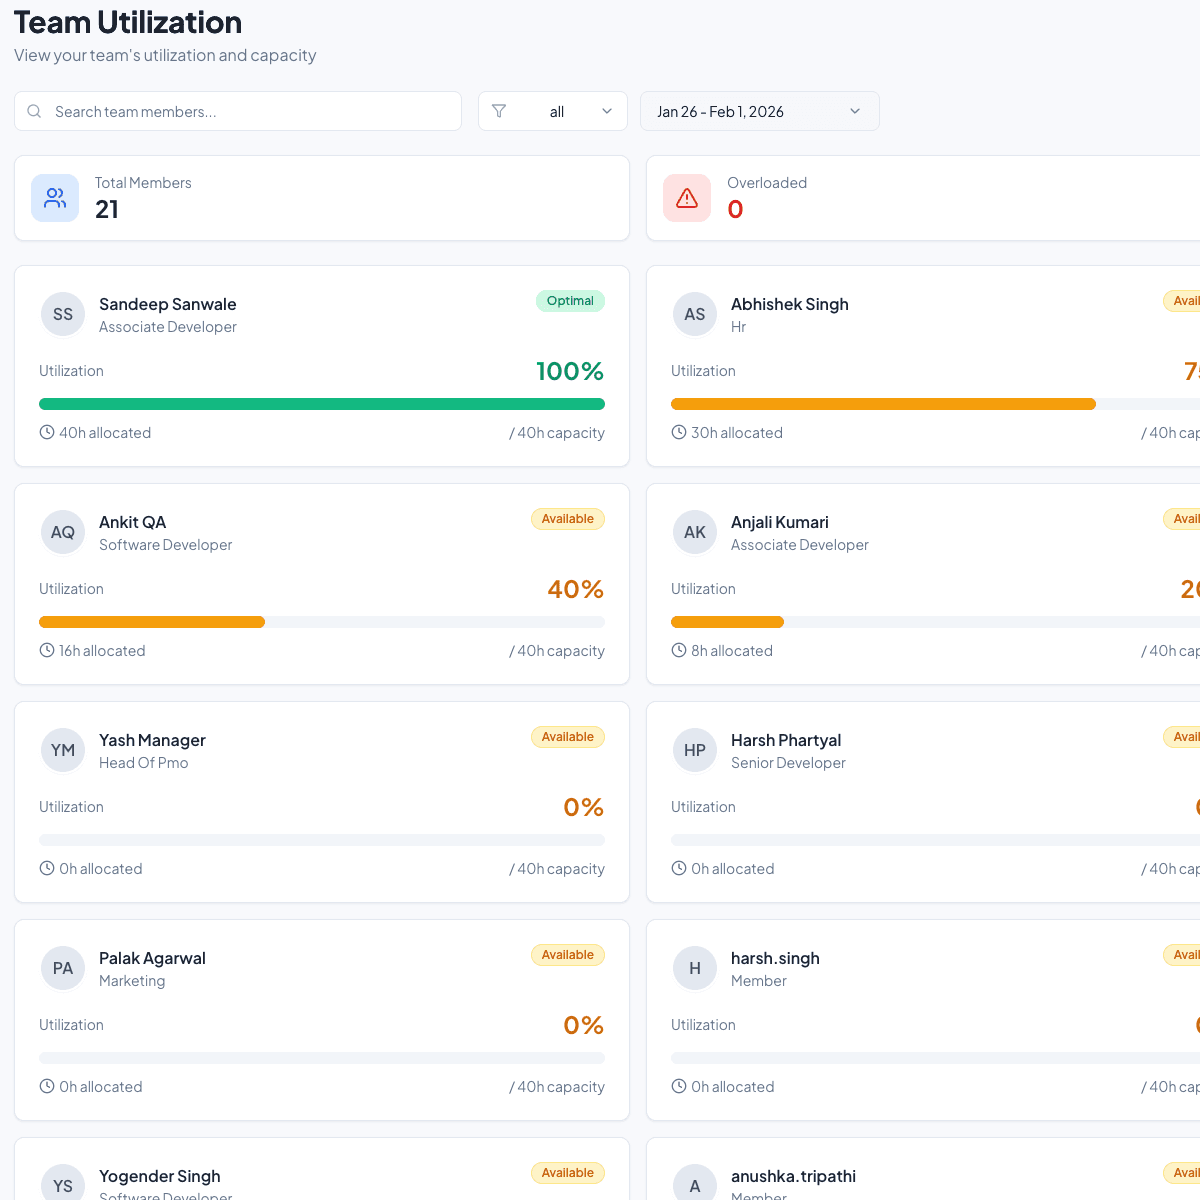1200x1200 pixels.
Task: Click the Optimal badge on Sandeep's card
Action: (x=570, y=301)
